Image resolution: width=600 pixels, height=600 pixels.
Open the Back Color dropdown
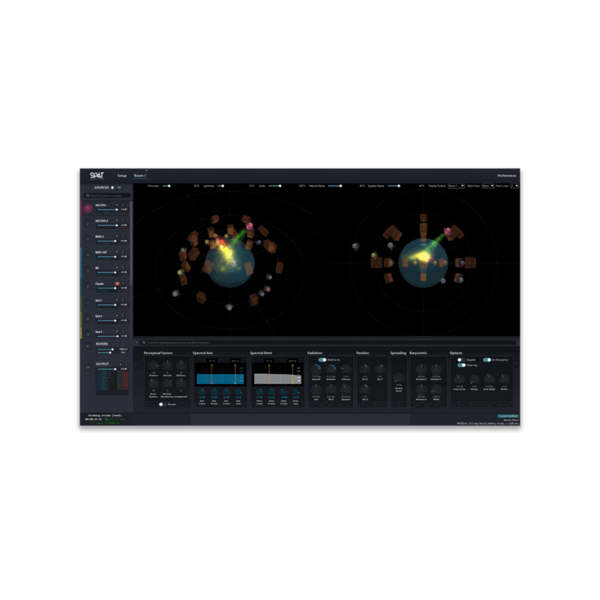(488, 186)
